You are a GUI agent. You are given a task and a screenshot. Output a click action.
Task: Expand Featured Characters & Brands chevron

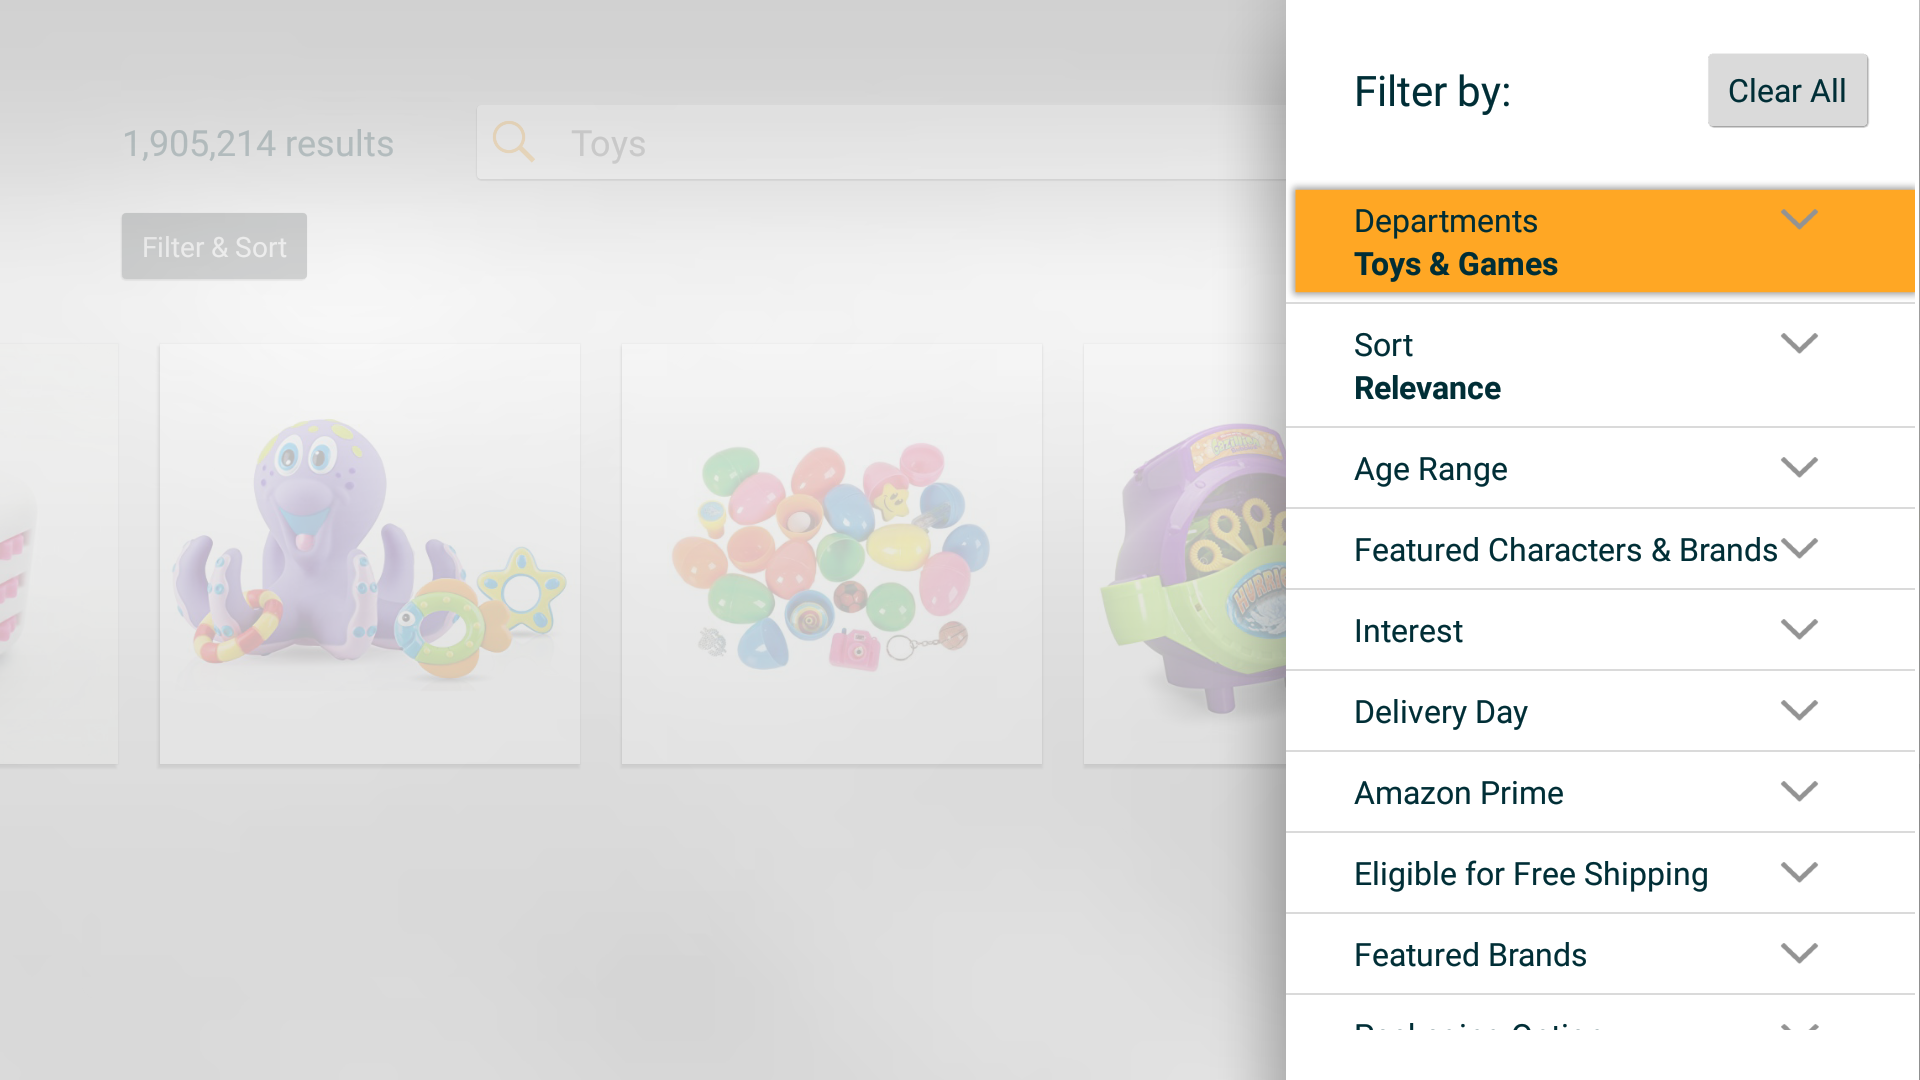(x=1802, y=549)
